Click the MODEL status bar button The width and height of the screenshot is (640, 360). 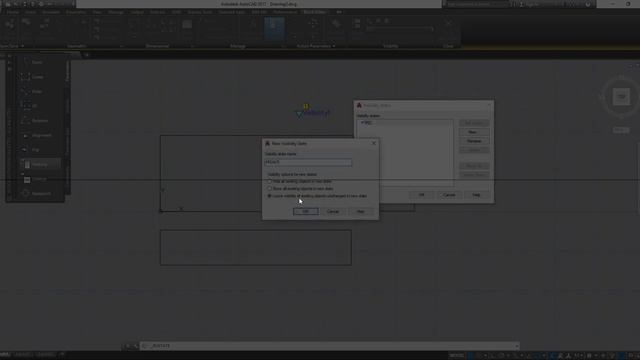[x=456, y=356]
